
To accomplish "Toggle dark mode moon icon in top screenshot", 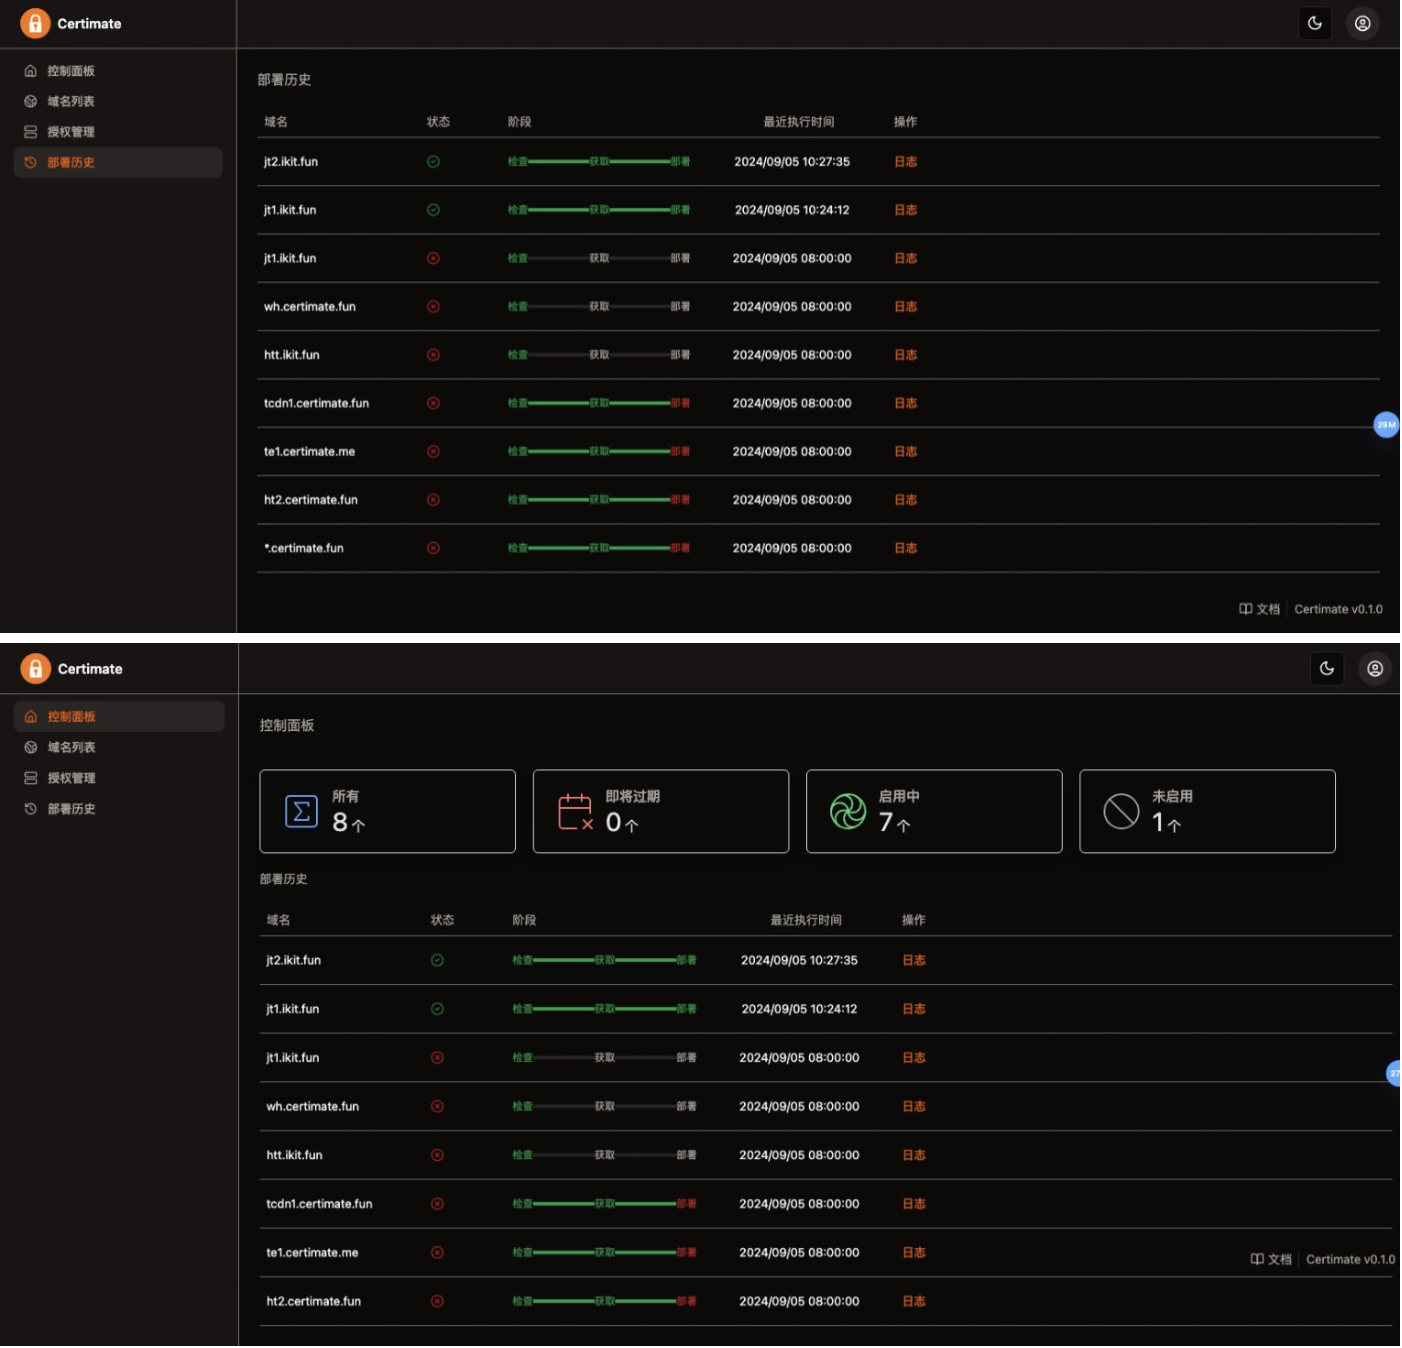I will 1314,23.
